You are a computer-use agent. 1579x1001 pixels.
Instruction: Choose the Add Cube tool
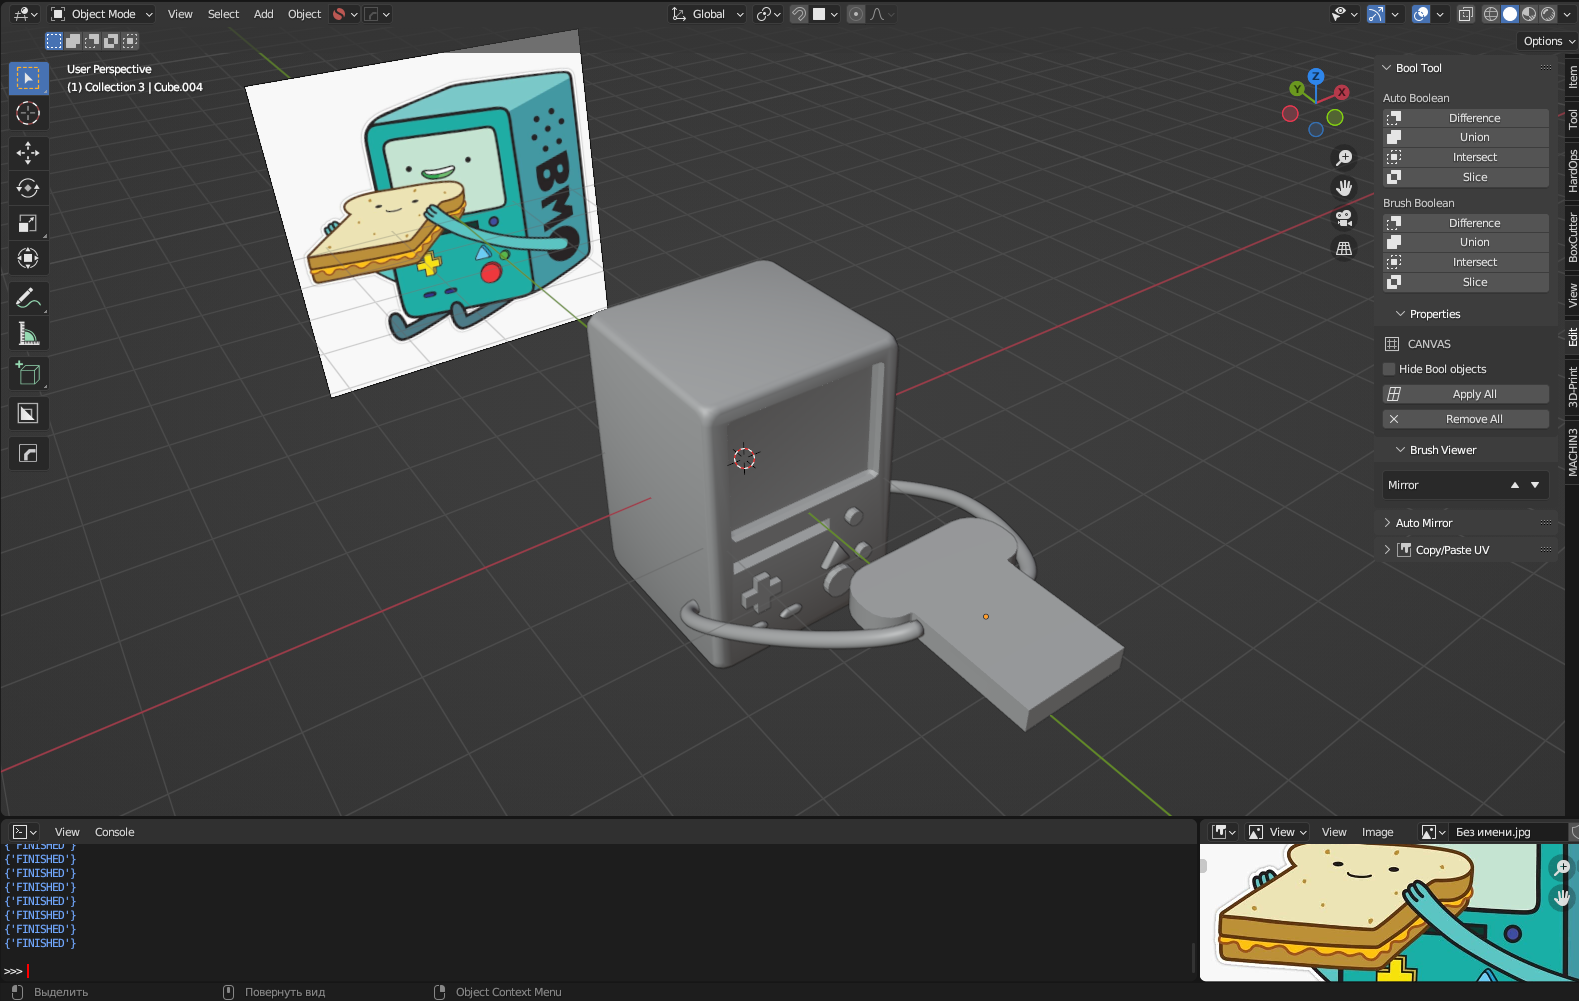tap(28, 374)
